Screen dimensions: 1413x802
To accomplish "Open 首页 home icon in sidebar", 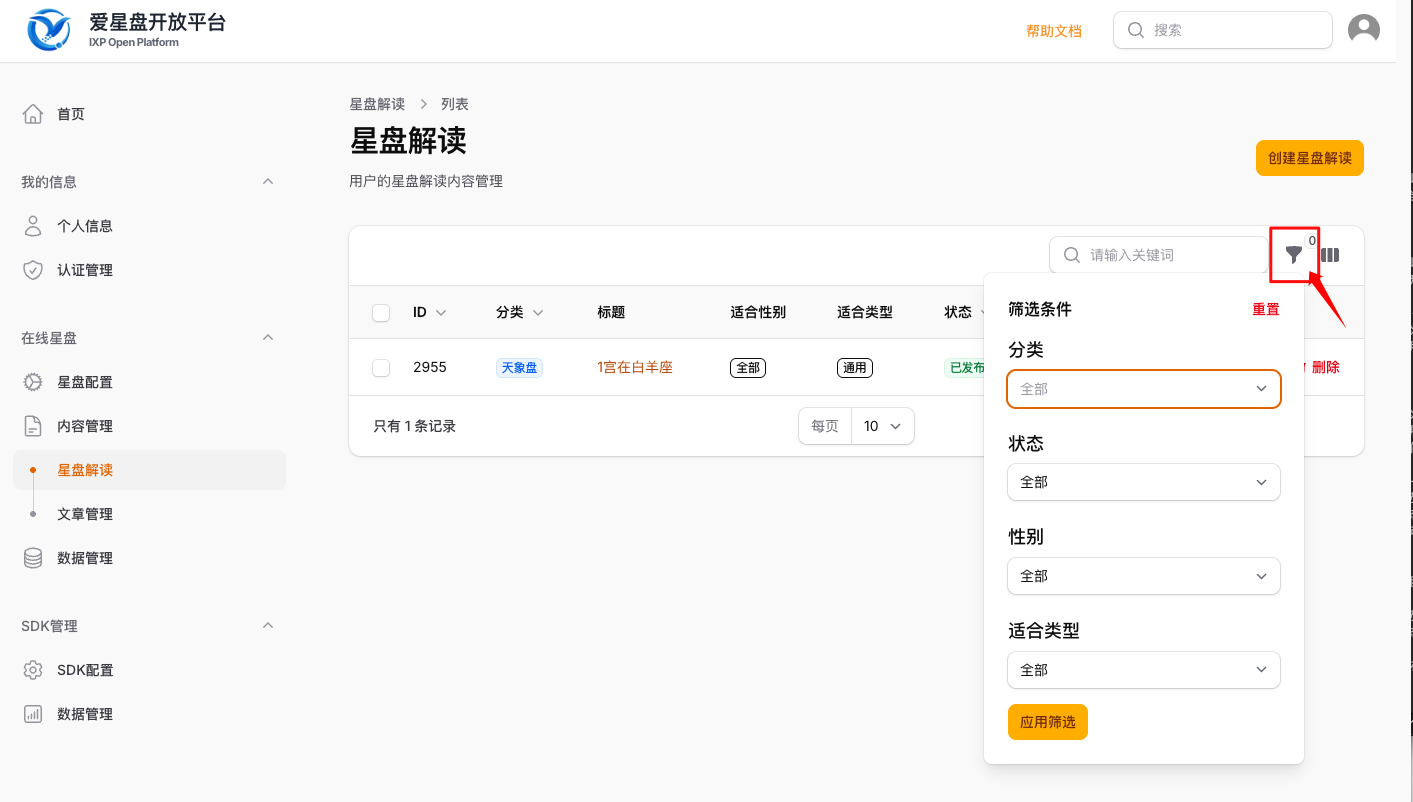I will pos(33,114).
